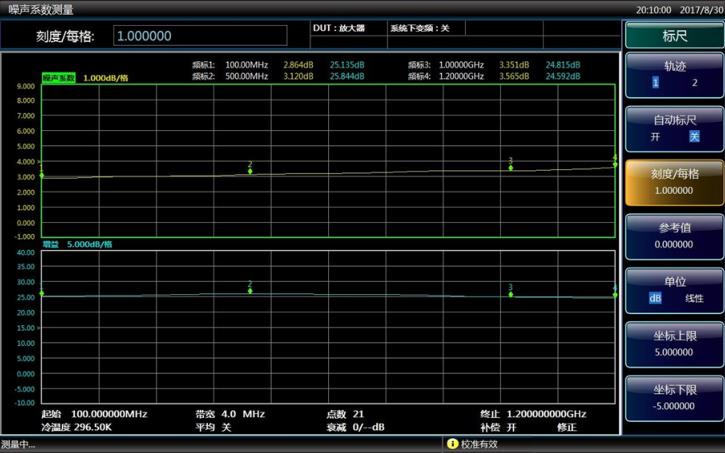
Task: Open the 标尺 menu header
Action: click(x=674, y=35)
